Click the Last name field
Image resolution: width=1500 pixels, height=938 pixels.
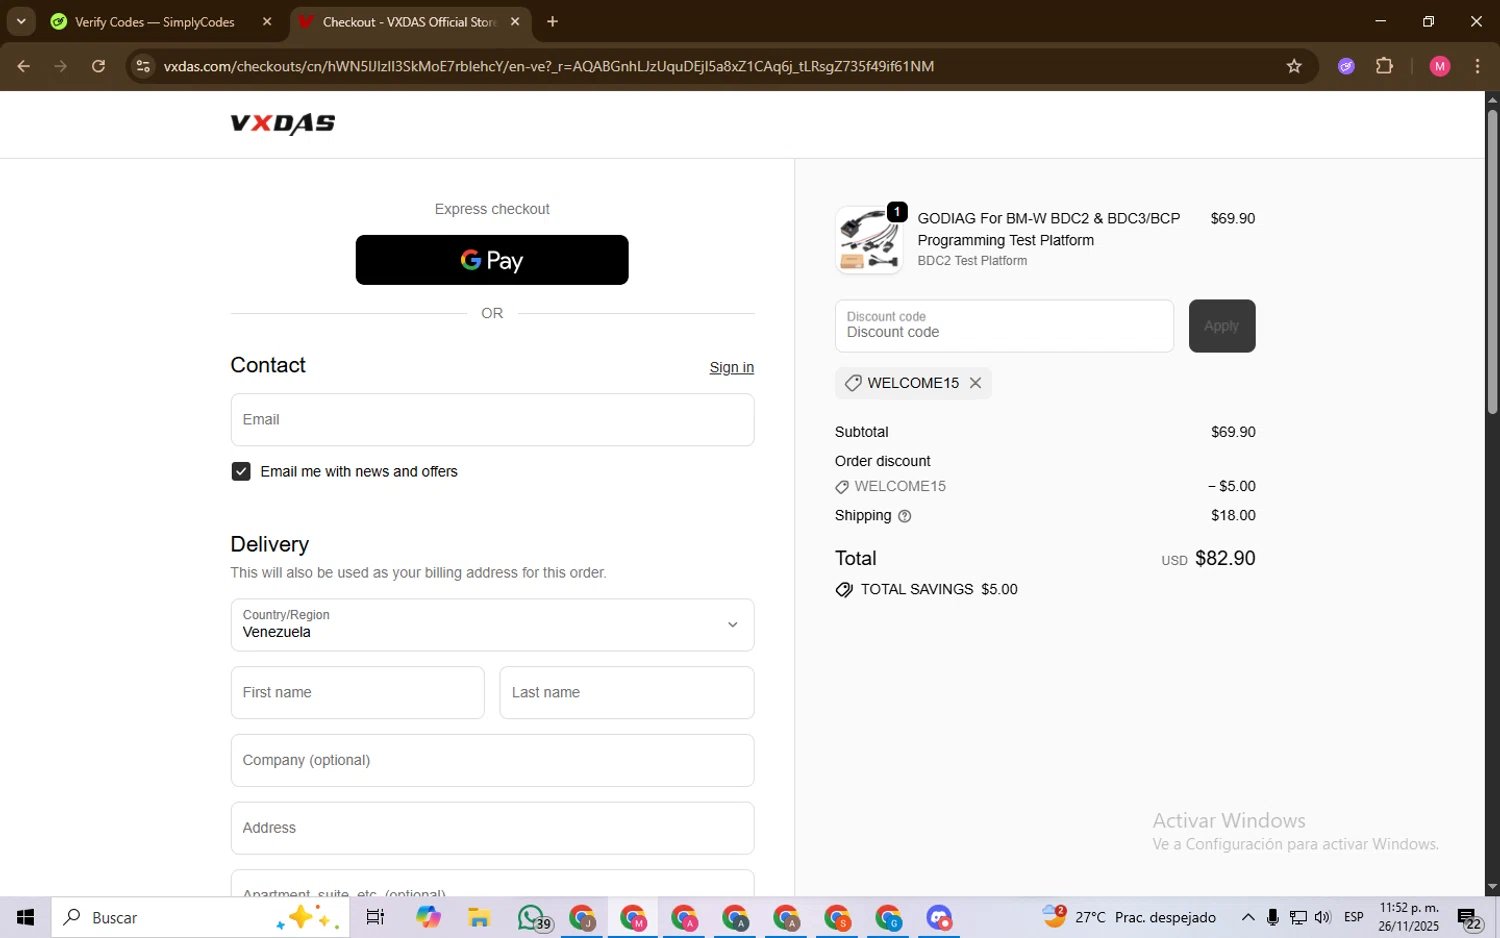pos(626,692)
